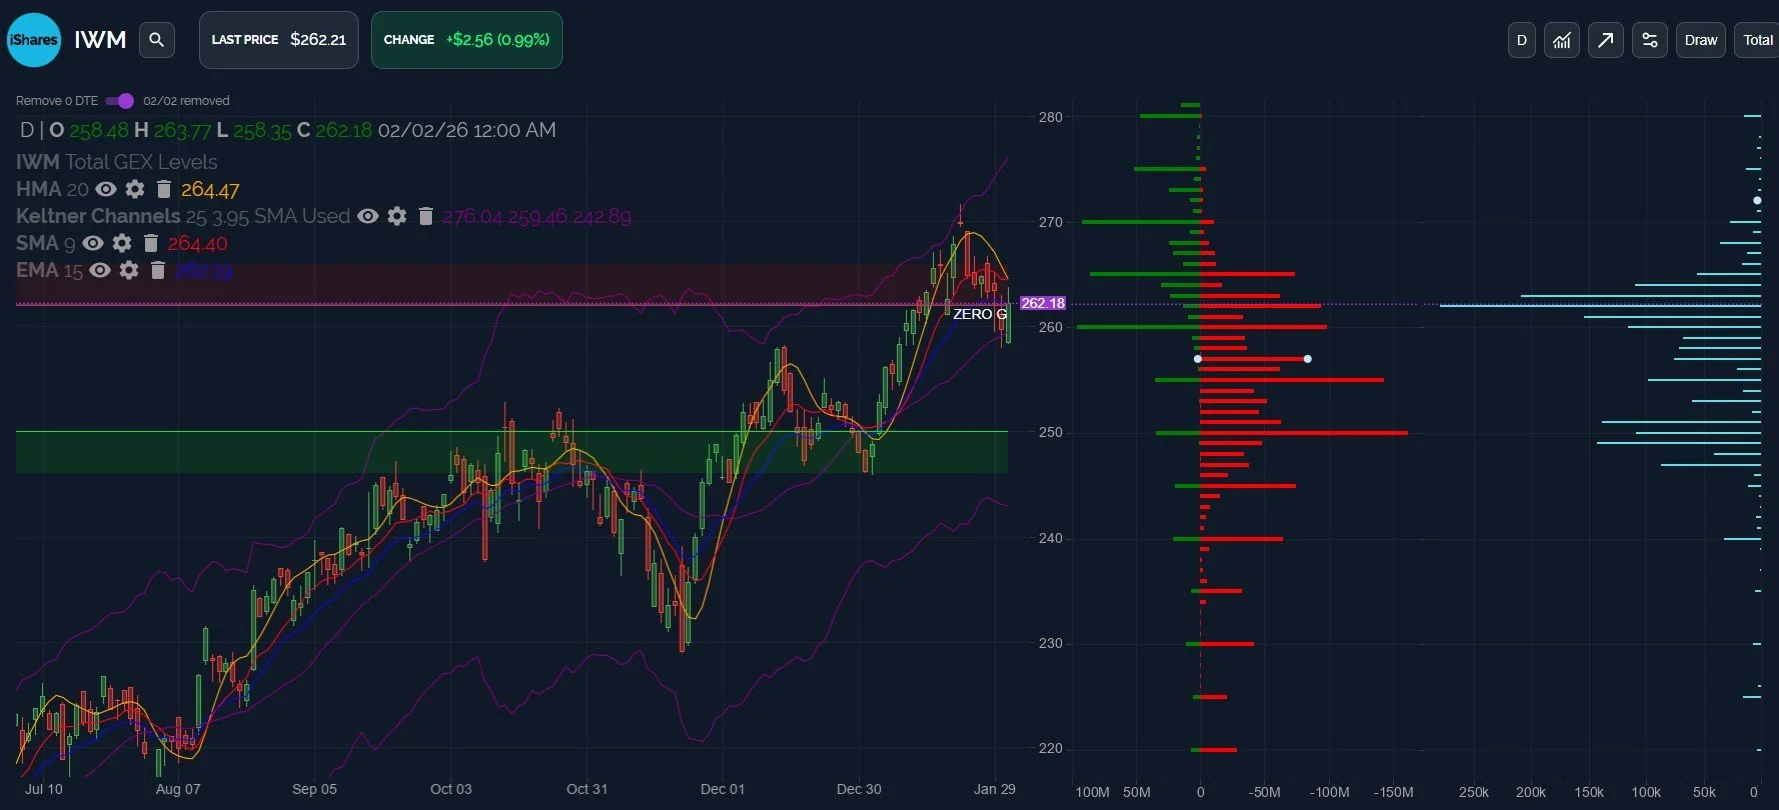Open the ticker search magnifier

pyautogui.click(x=157, y=40)
